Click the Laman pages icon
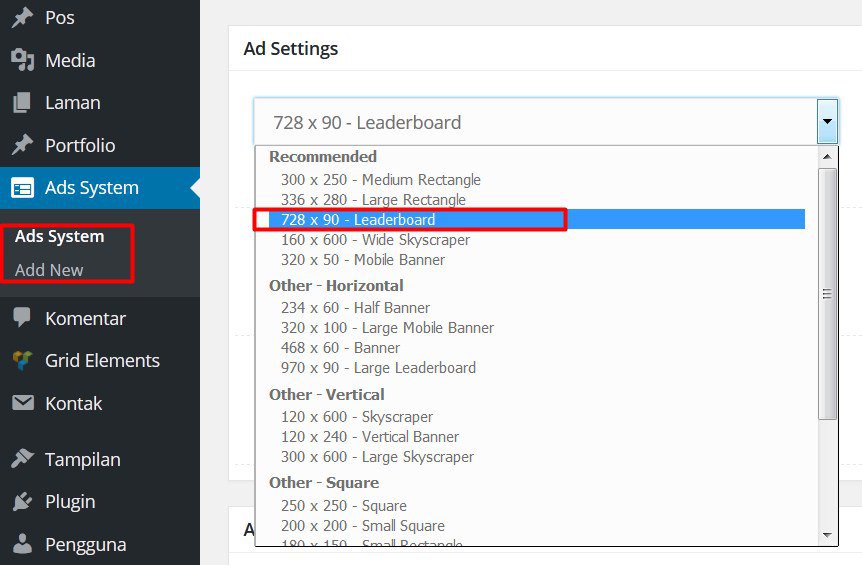 22,103
